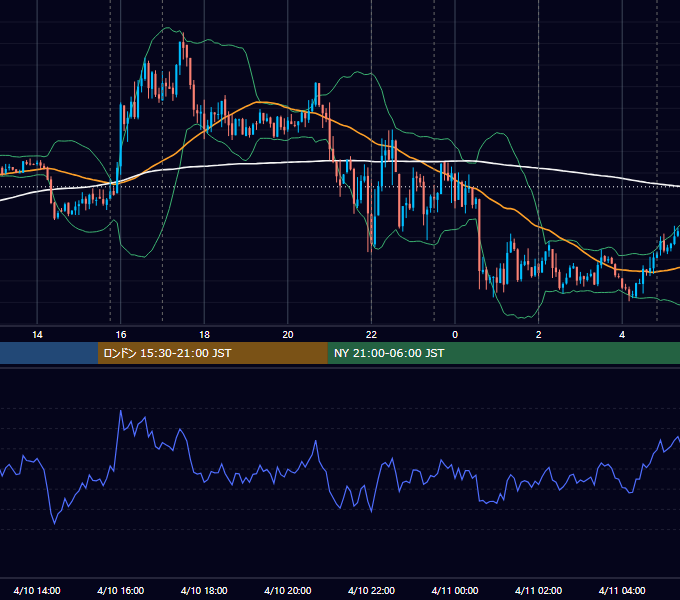This screenshot has height=600, width=680.
Task: Click the 4/11 04:00 date label
Action: click(x=622, y=590)
